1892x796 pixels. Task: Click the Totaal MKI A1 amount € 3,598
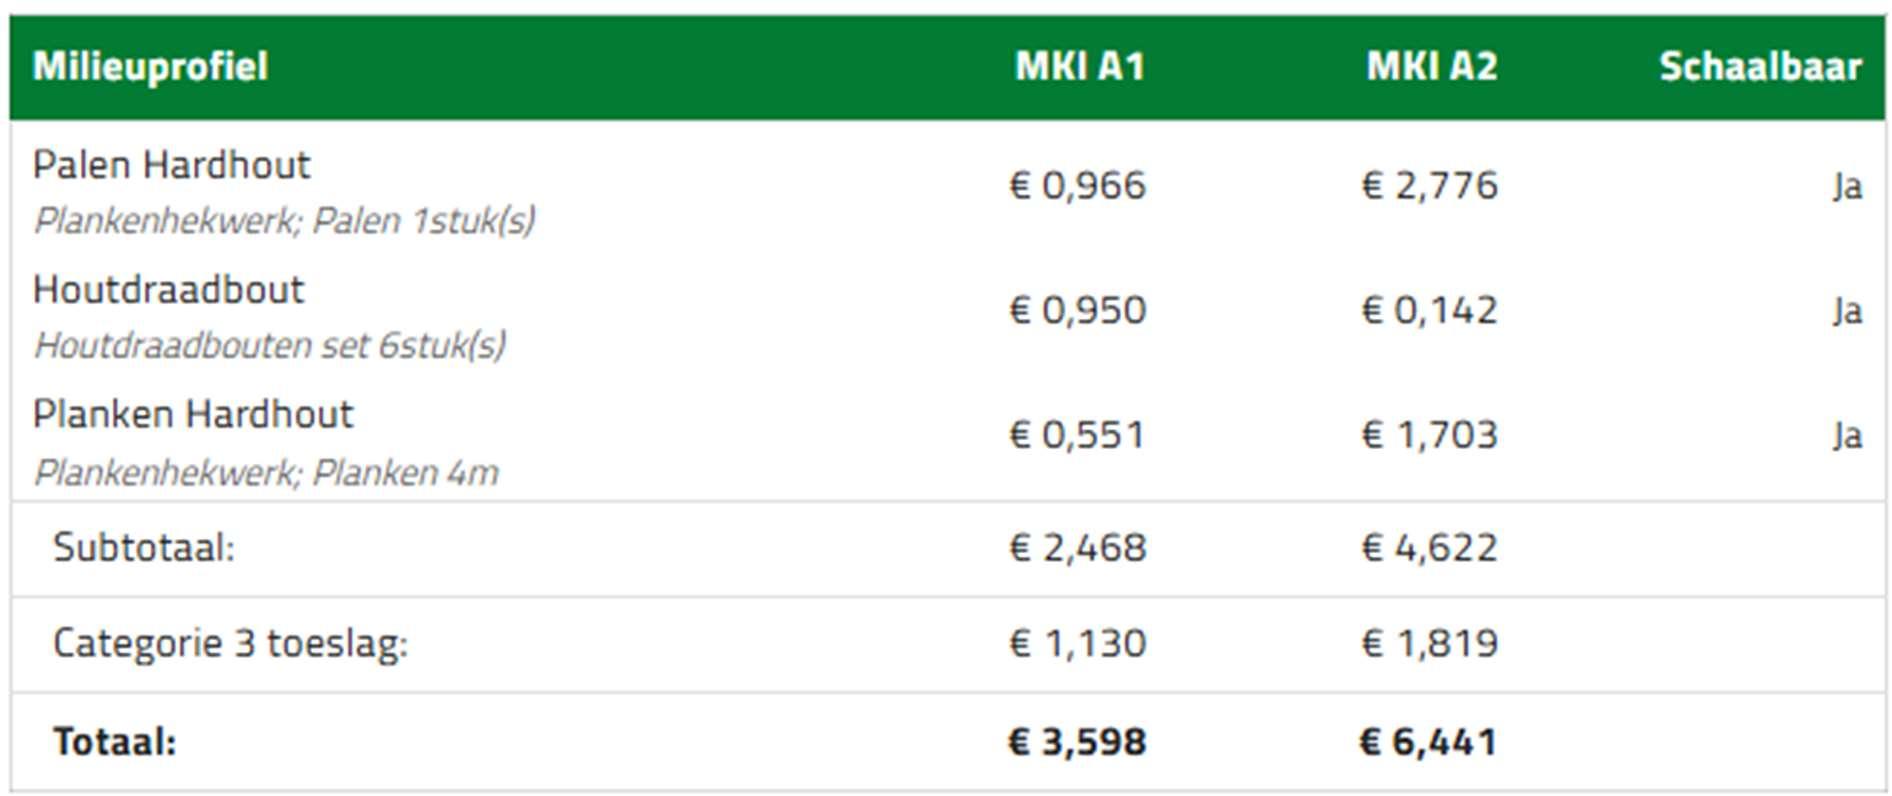1077,742
